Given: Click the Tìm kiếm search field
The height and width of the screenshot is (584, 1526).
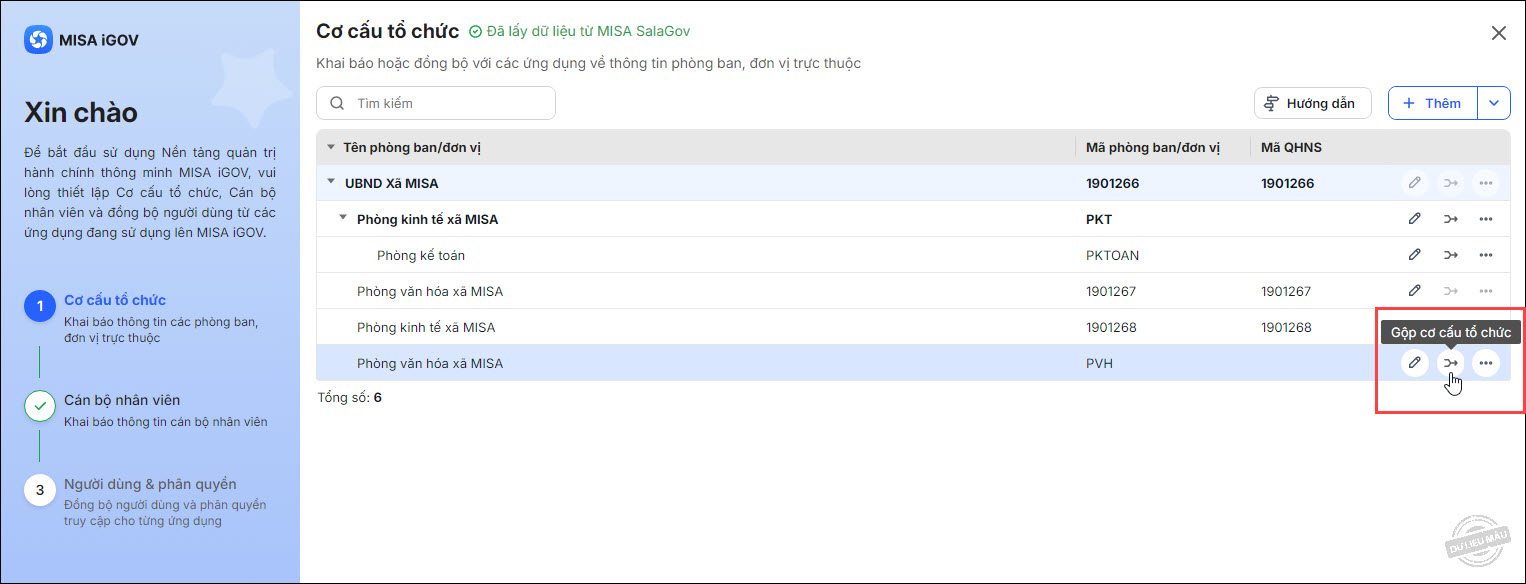Looking at the screenshot, I should pos(445,103).
